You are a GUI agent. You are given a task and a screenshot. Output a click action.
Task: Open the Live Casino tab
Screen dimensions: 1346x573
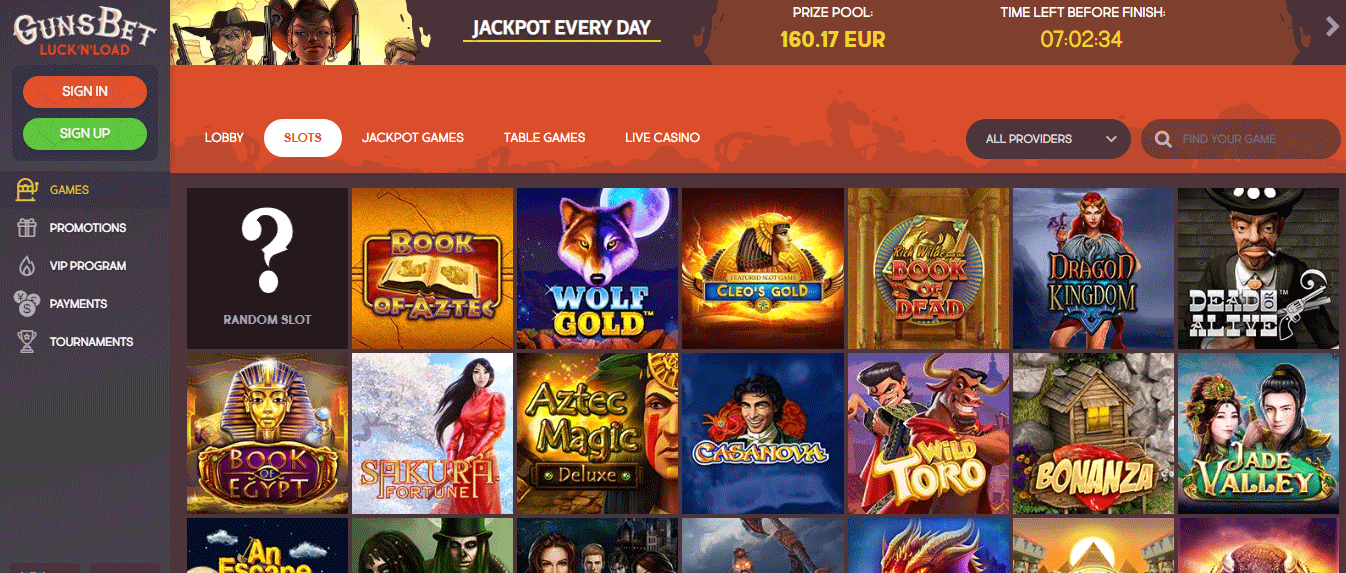pyautogui.click(x=662, y=137)
